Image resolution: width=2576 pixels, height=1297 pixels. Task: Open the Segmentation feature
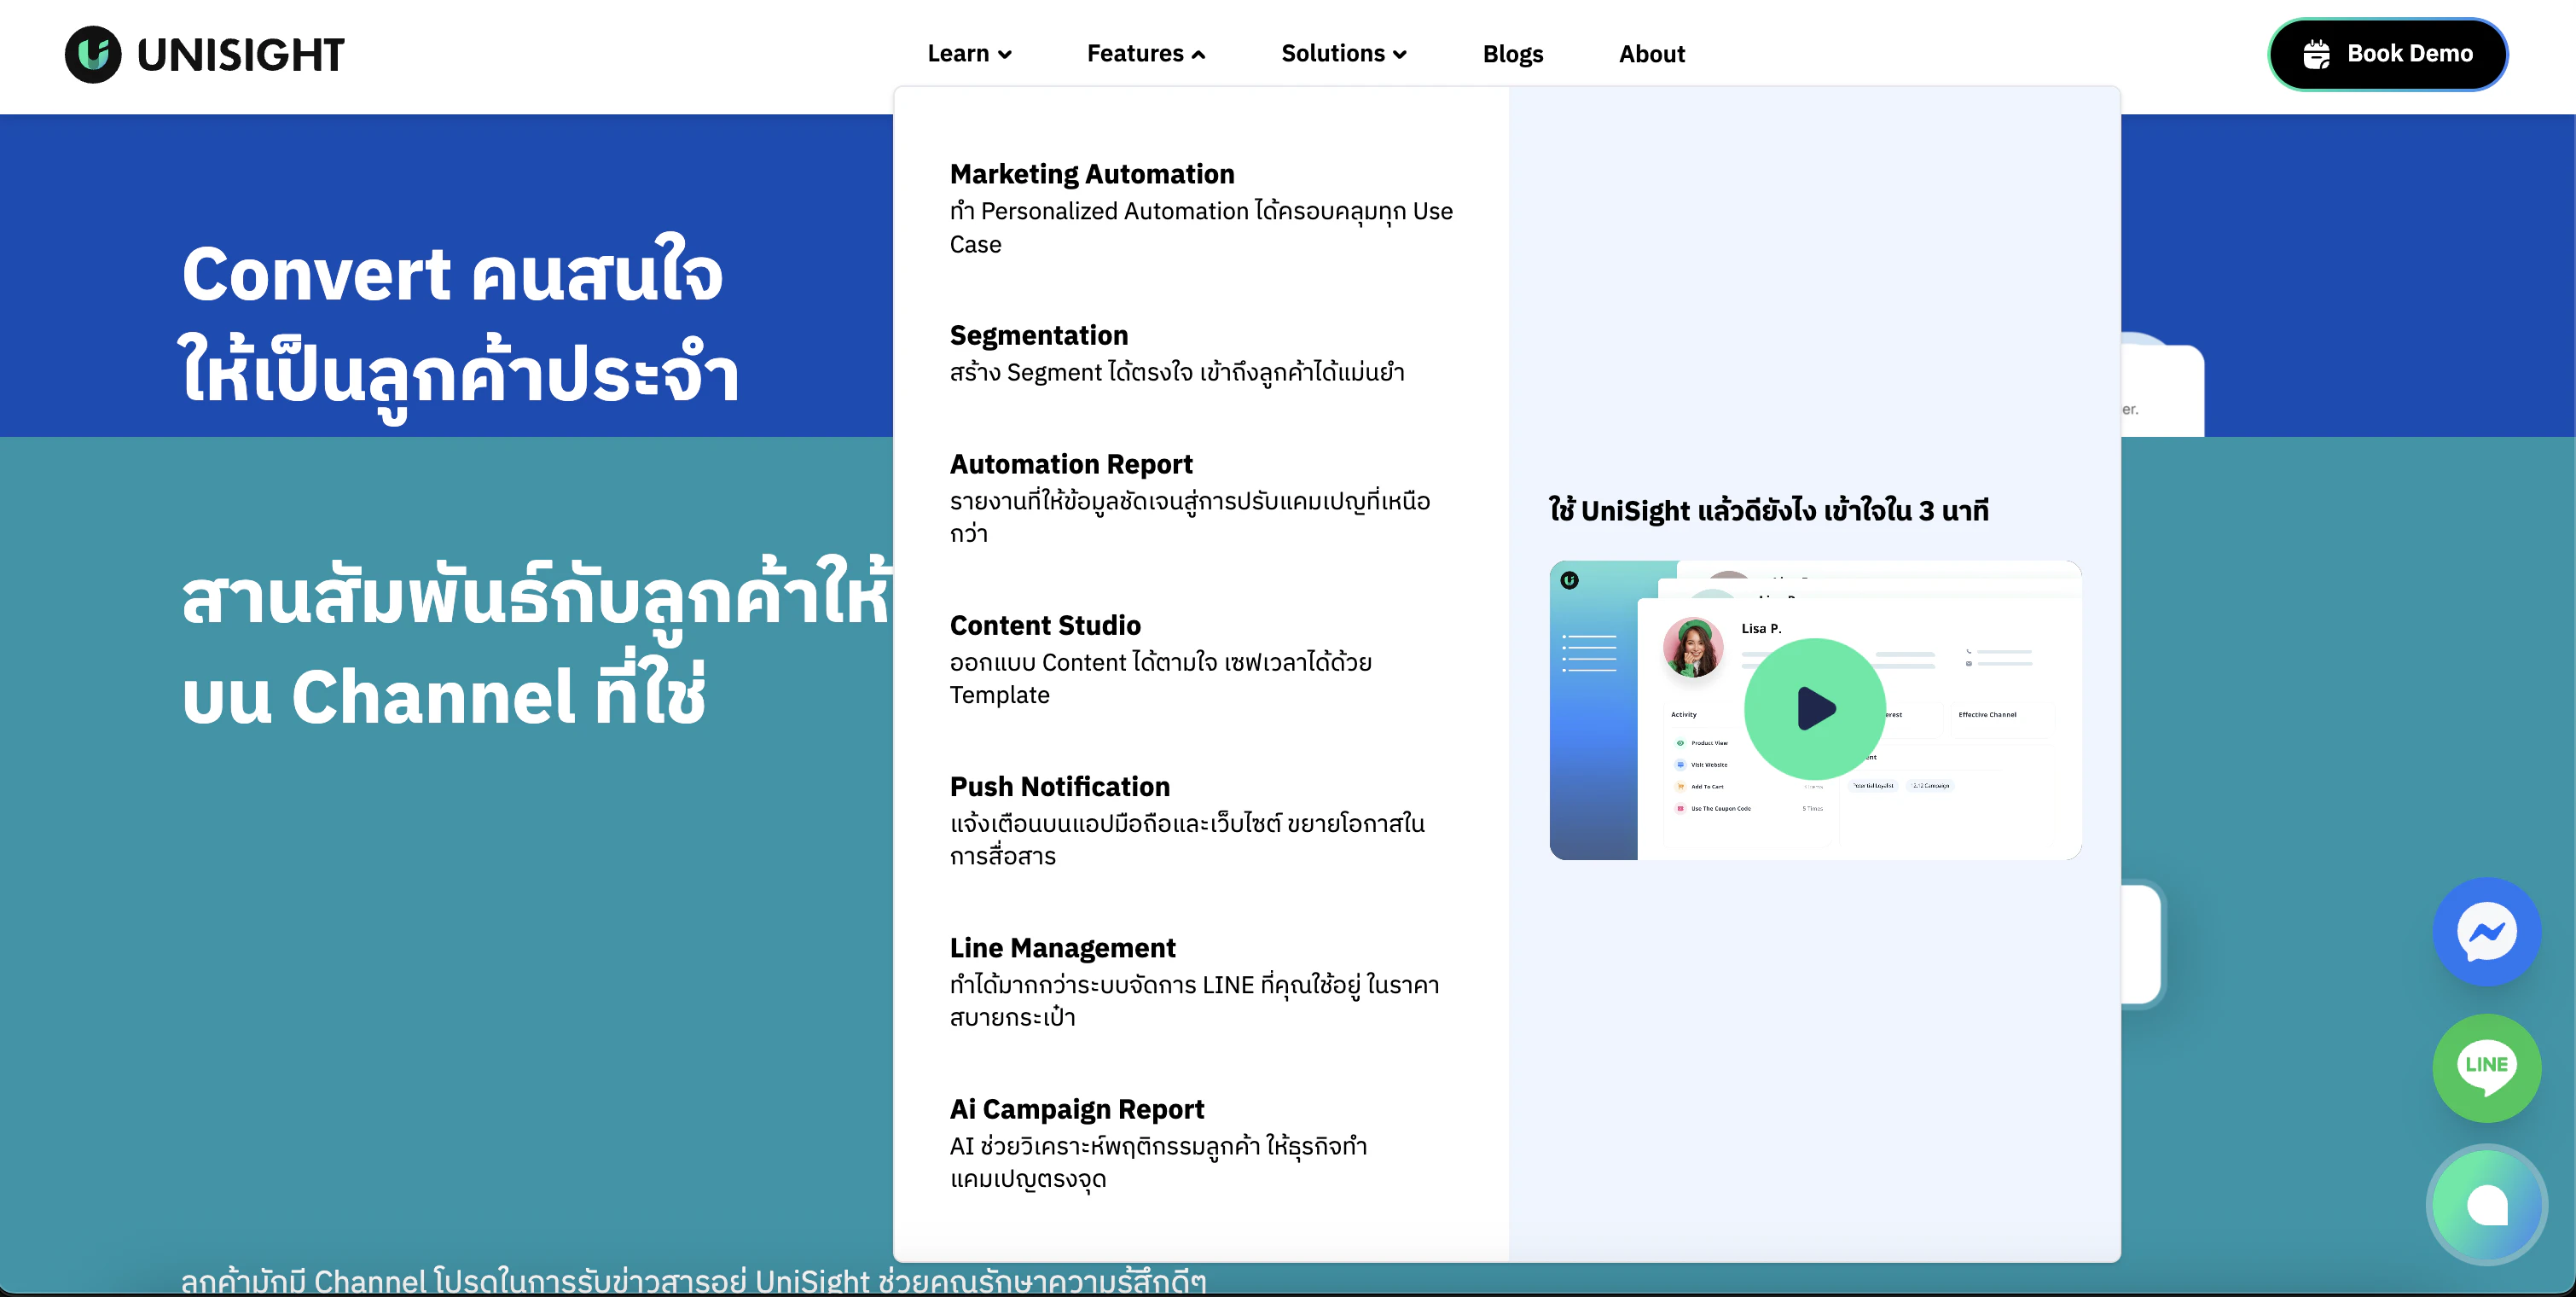(1038, 335)
